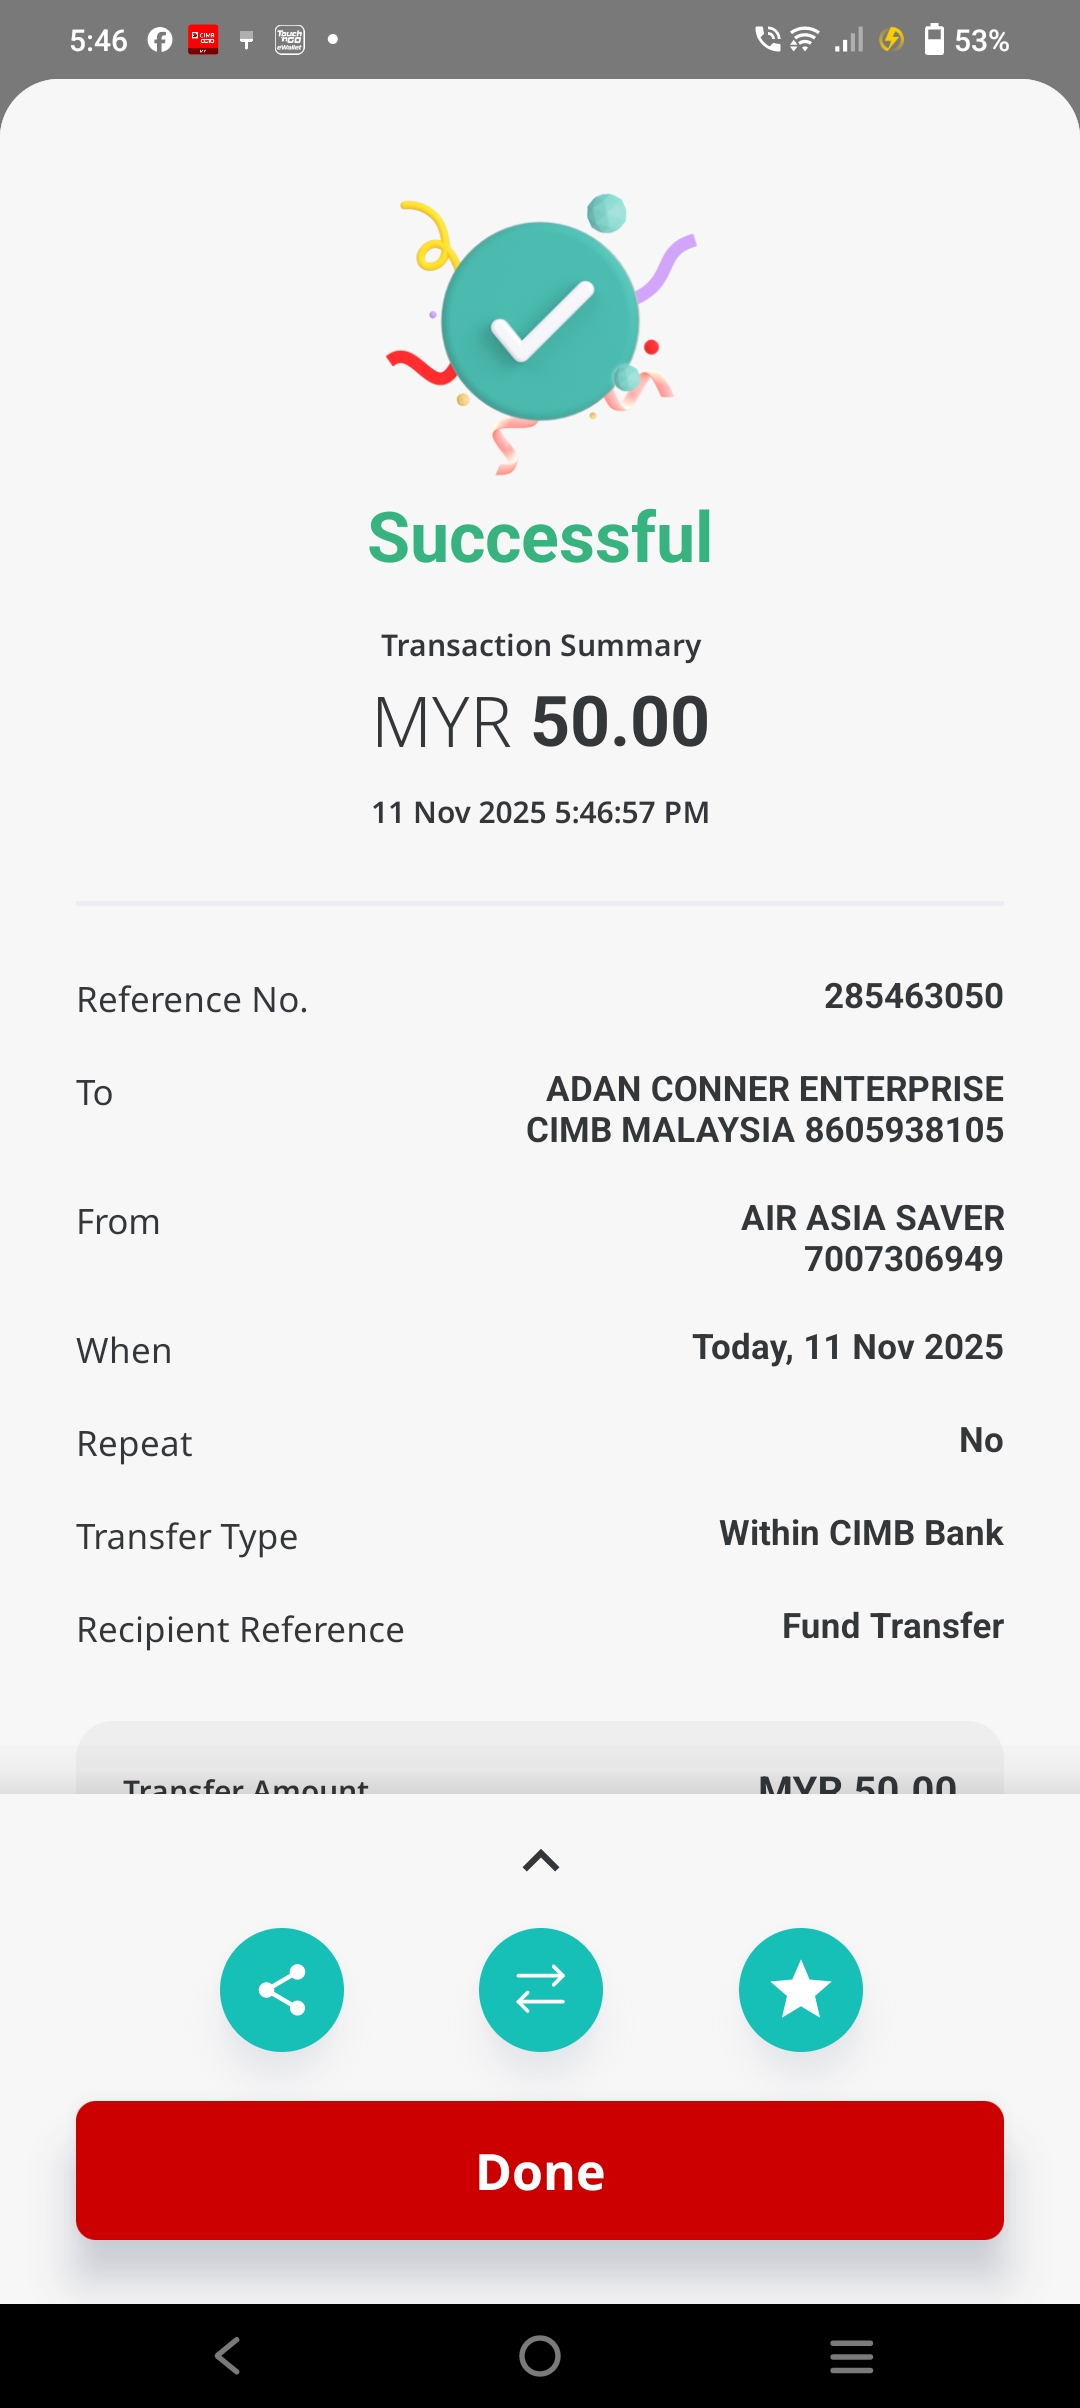Tap the Within CIMB Bank transfer type
Viewport: 1080px width, 2408px height.
[860, 1533]
